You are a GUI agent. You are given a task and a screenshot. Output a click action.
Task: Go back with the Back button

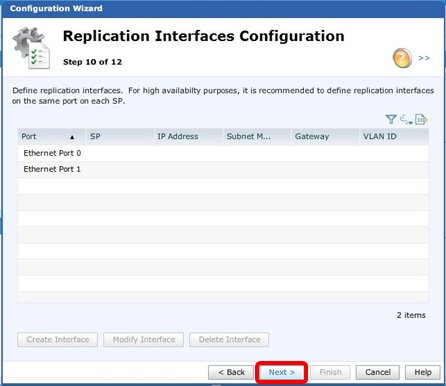(231, 372)
